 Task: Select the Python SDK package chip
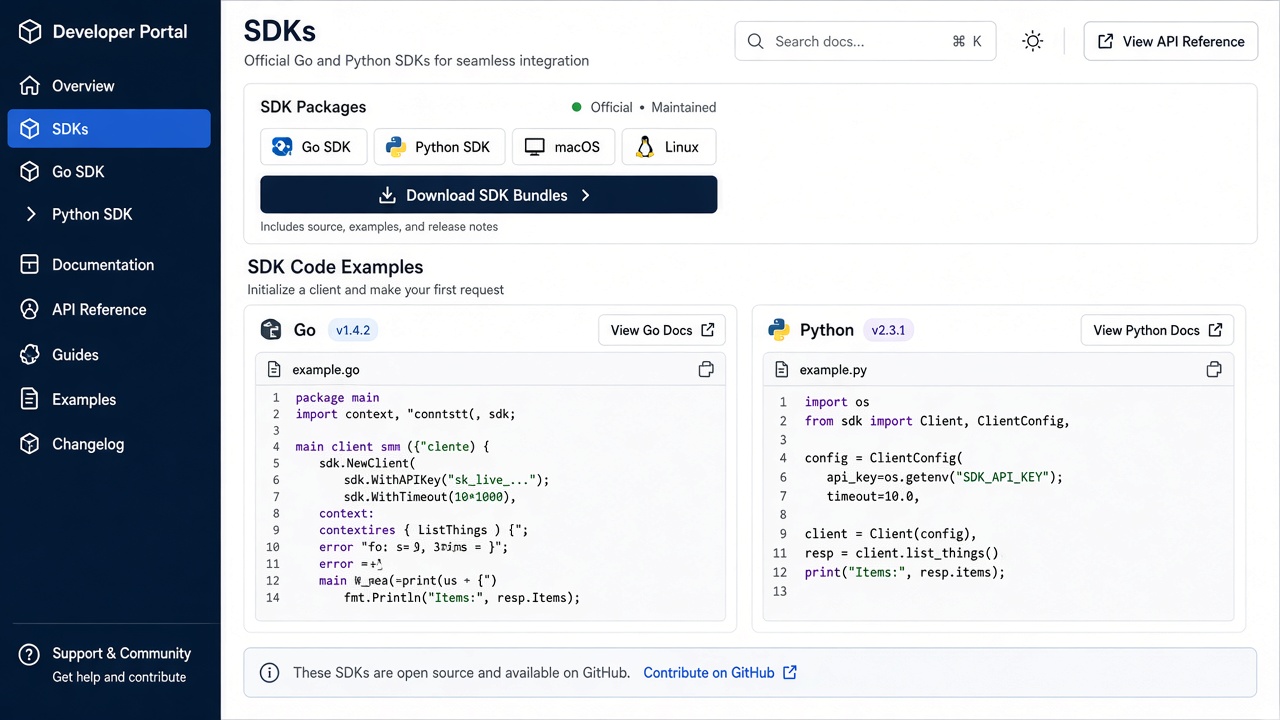(x=440, y=147)
